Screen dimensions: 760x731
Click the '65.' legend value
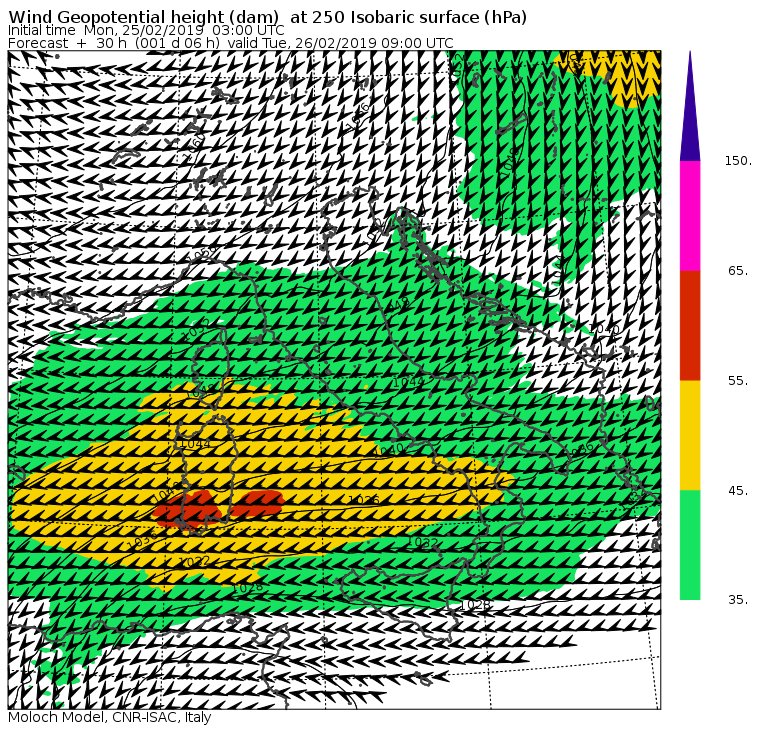click(738, 270)
